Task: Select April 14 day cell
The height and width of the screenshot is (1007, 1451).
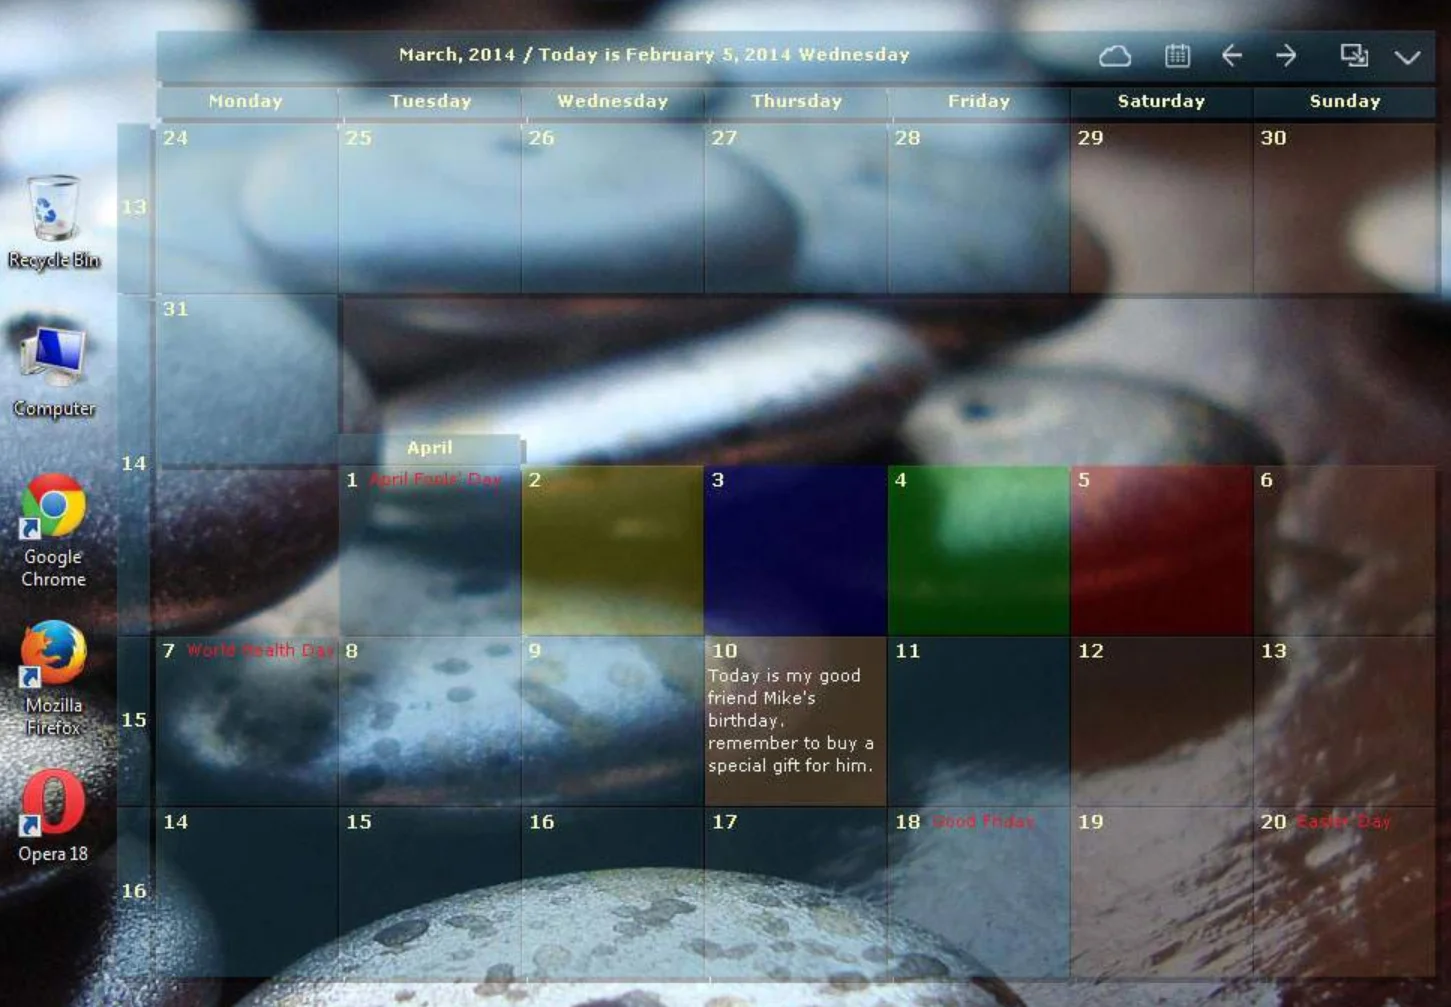Action: coord(247,892)
